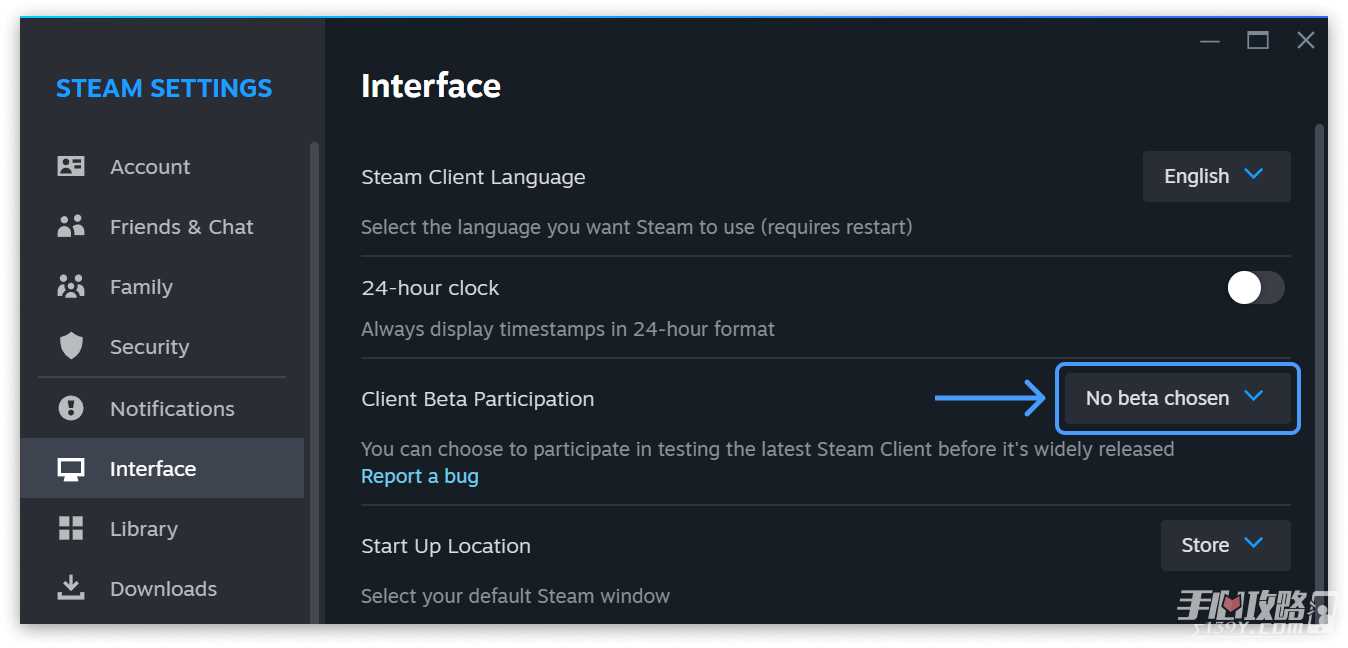Open the Store start up location dropdown

click(x=1225, y=545)
